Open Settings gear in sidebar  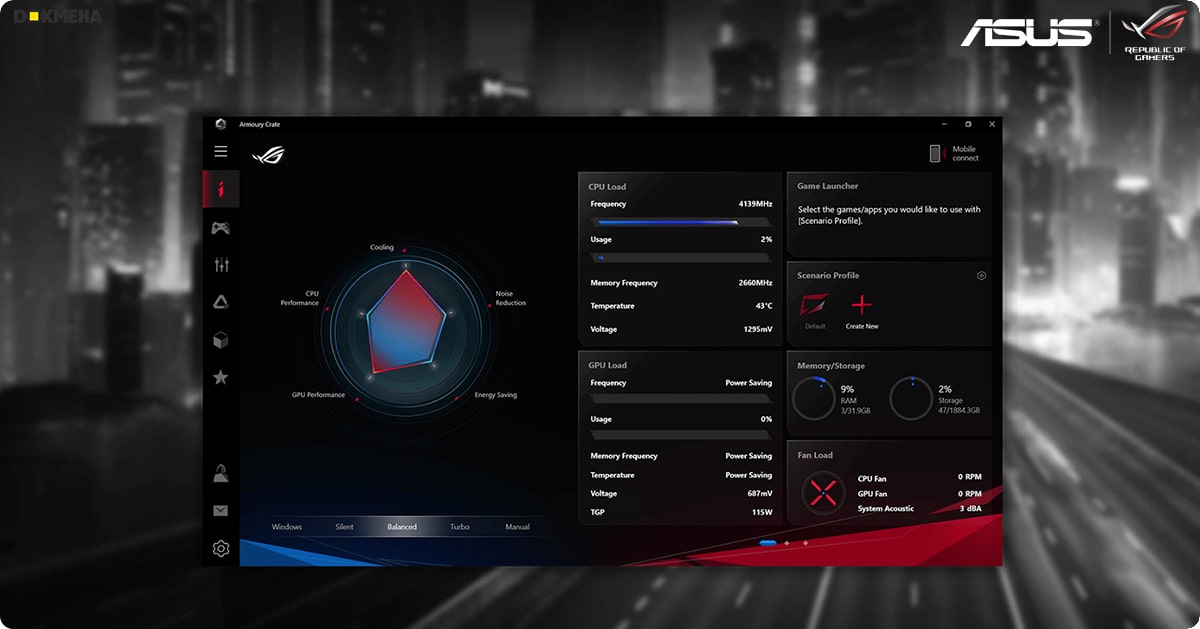pyautogui.click(x=221, y=548)
